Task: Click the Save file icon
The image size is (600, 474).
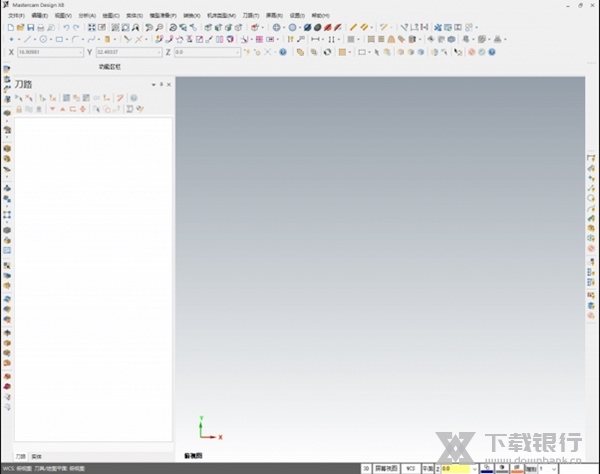Action: (x=28, y=27)
